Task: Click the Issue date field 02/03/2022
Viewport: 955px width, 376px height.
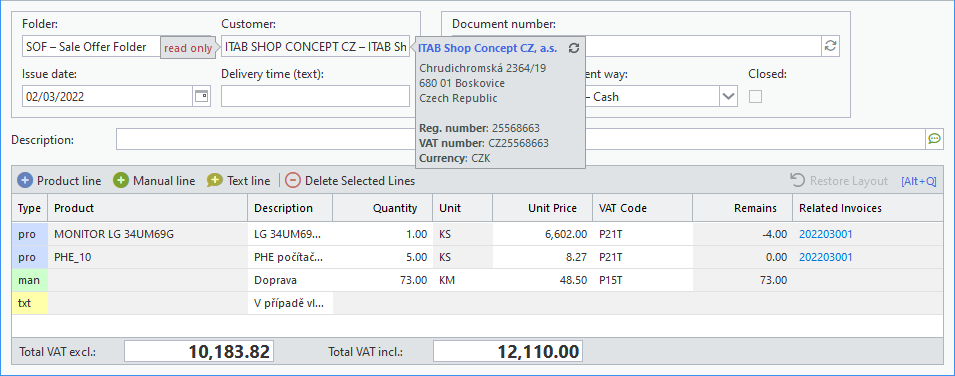Action: (108, 96)
